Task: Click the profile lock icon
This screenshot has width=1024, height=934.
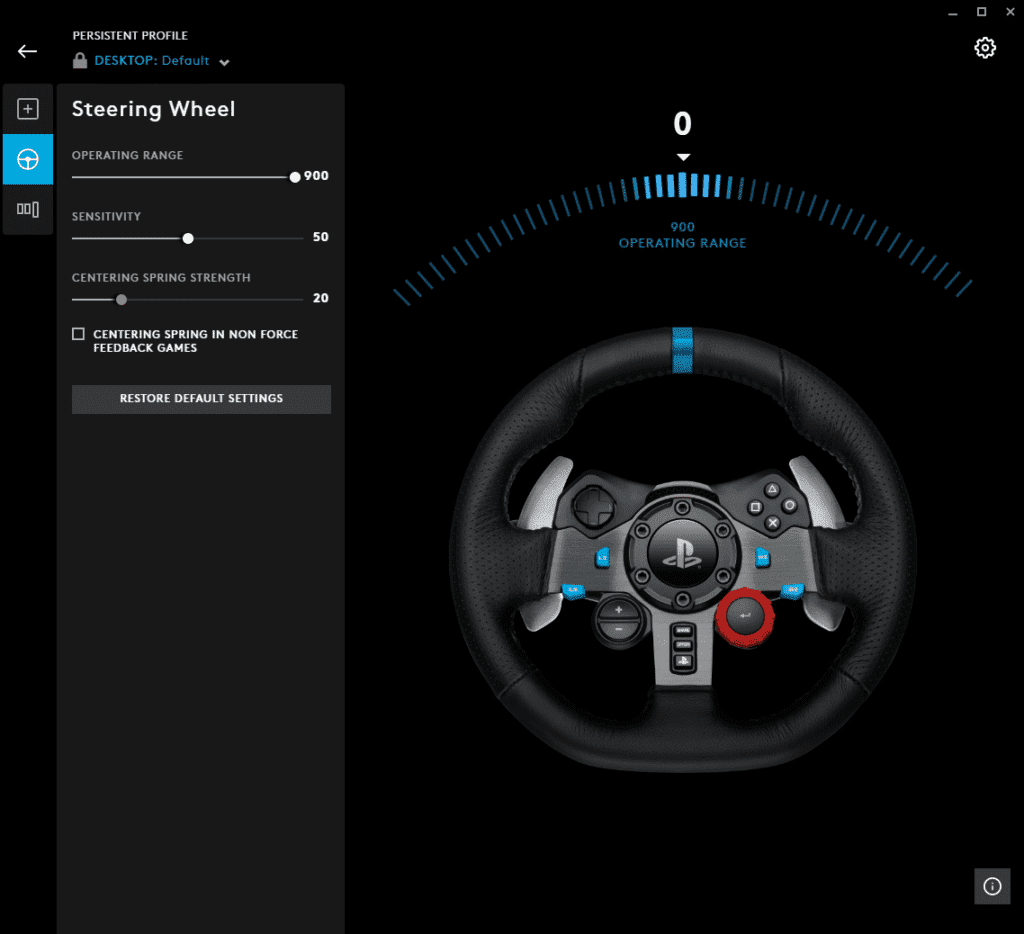Action: point(80,61)
